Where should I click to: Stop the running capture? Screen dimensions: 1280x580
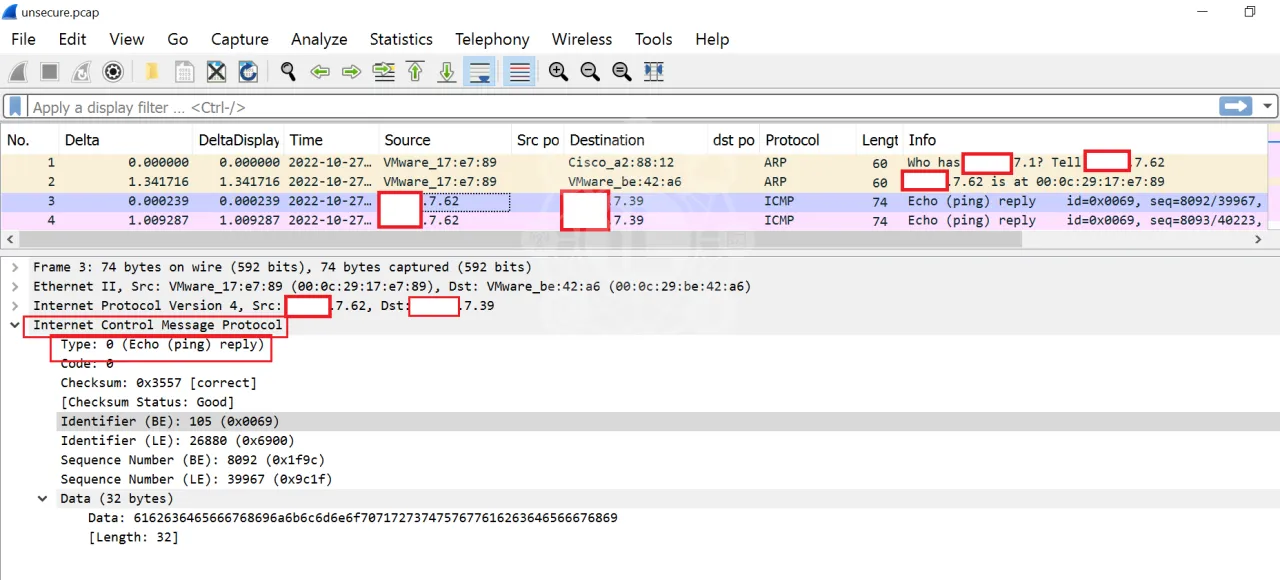49,72
